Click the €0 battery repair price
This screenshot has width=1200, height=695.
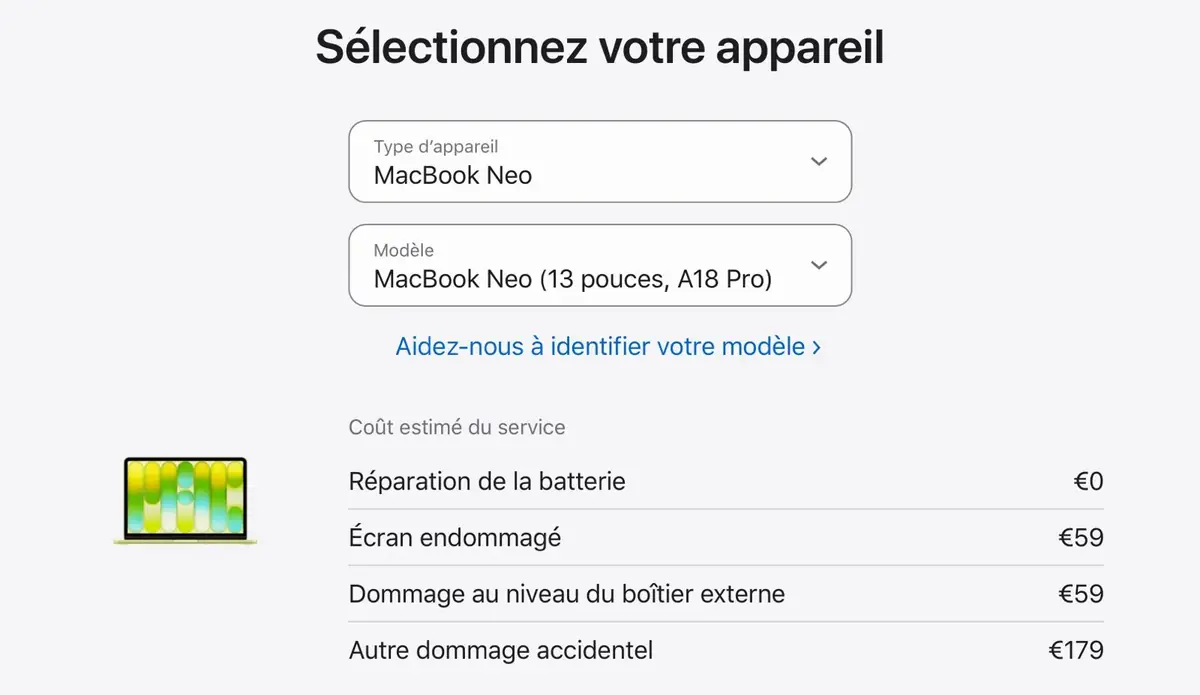point(1090,481)
